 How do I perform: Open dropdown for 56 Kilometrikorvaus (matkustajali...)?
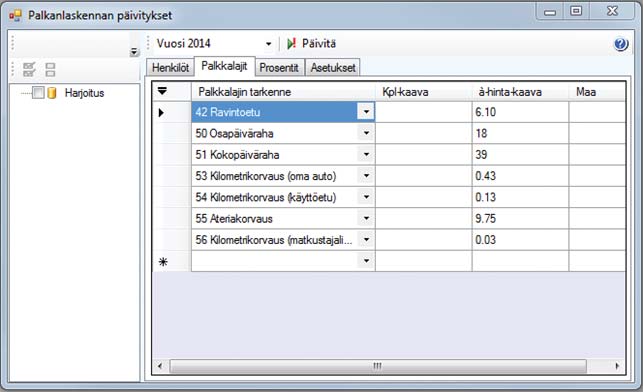(x=366, y=239)
